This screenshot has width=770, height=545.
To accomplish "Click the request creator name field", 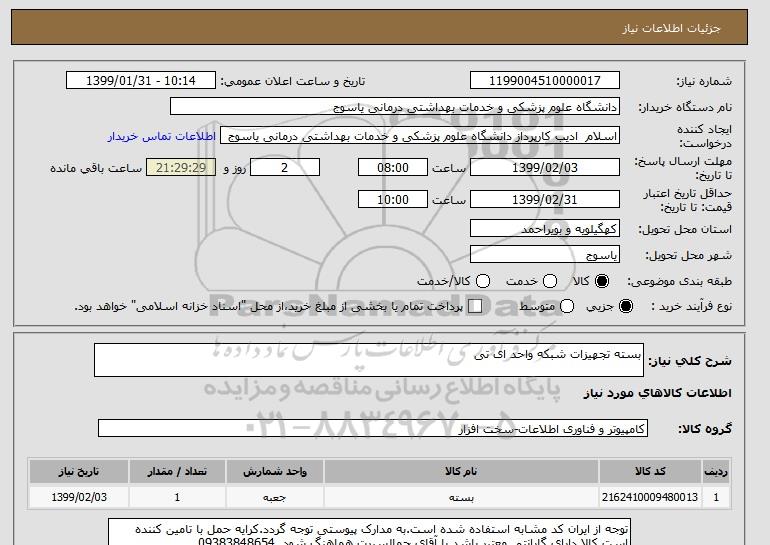I will point(420,136).
